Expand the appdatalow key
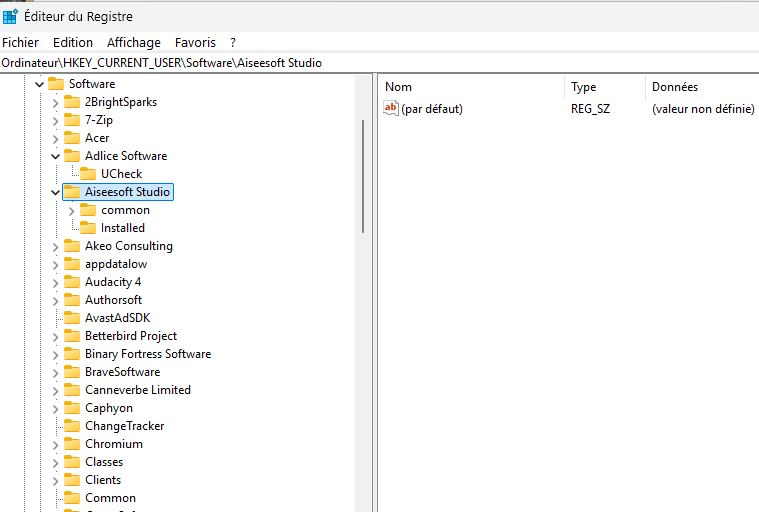 (x=55, y=265)
